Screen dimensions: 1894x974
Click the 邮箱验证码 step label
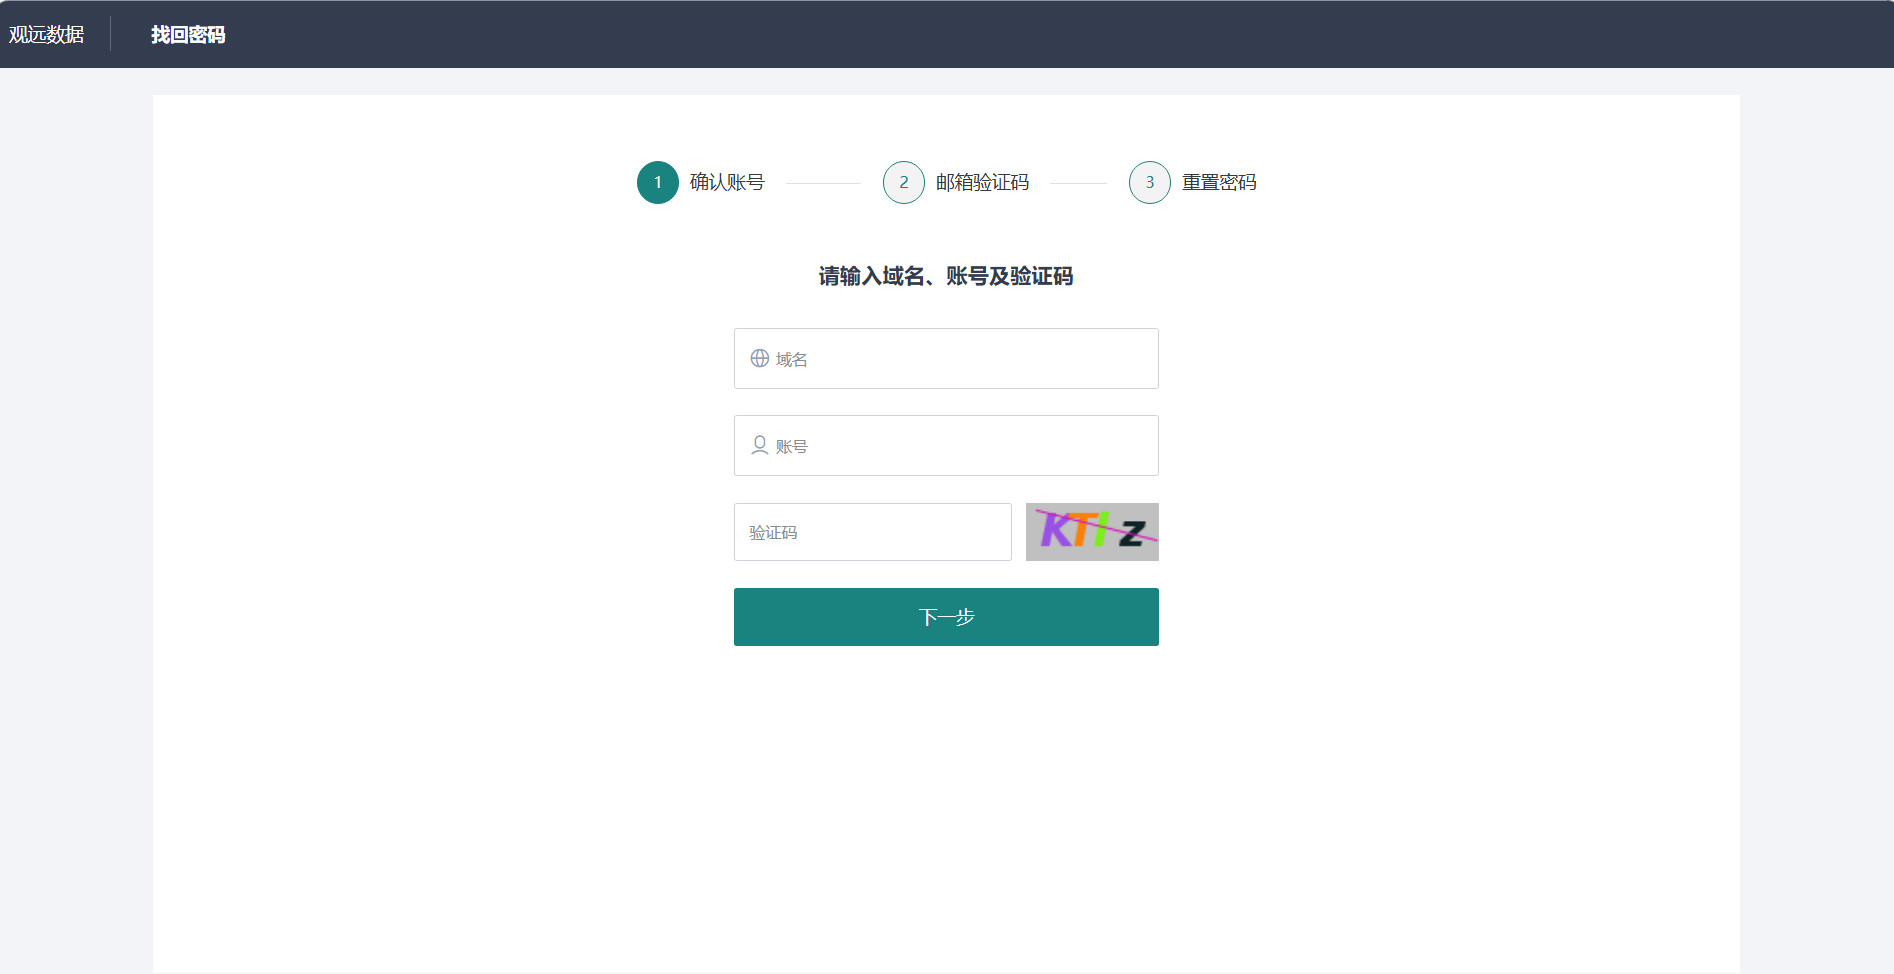tap(982, 183)
